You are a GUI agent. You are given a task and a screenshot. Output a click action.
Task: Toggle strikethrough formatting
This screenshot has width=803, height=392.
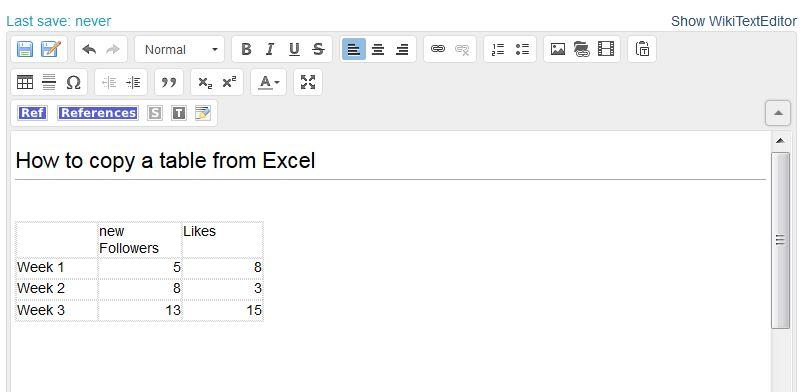318,49
